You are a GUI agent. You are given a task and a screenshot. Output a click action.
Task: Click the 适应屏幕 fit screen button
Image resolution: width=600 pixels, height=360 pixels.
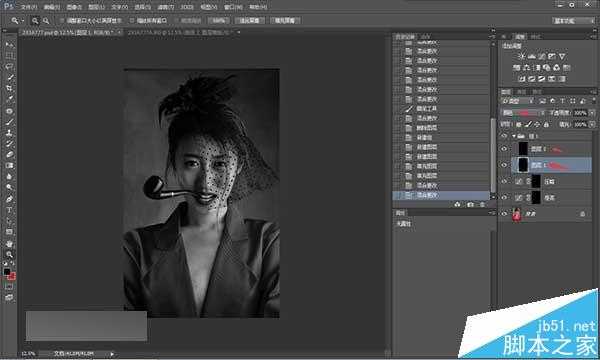[x=249, y=21]
